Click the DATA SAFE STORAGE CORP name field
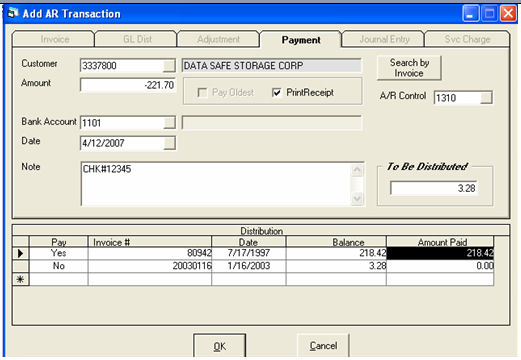 [x=271, y=66]
